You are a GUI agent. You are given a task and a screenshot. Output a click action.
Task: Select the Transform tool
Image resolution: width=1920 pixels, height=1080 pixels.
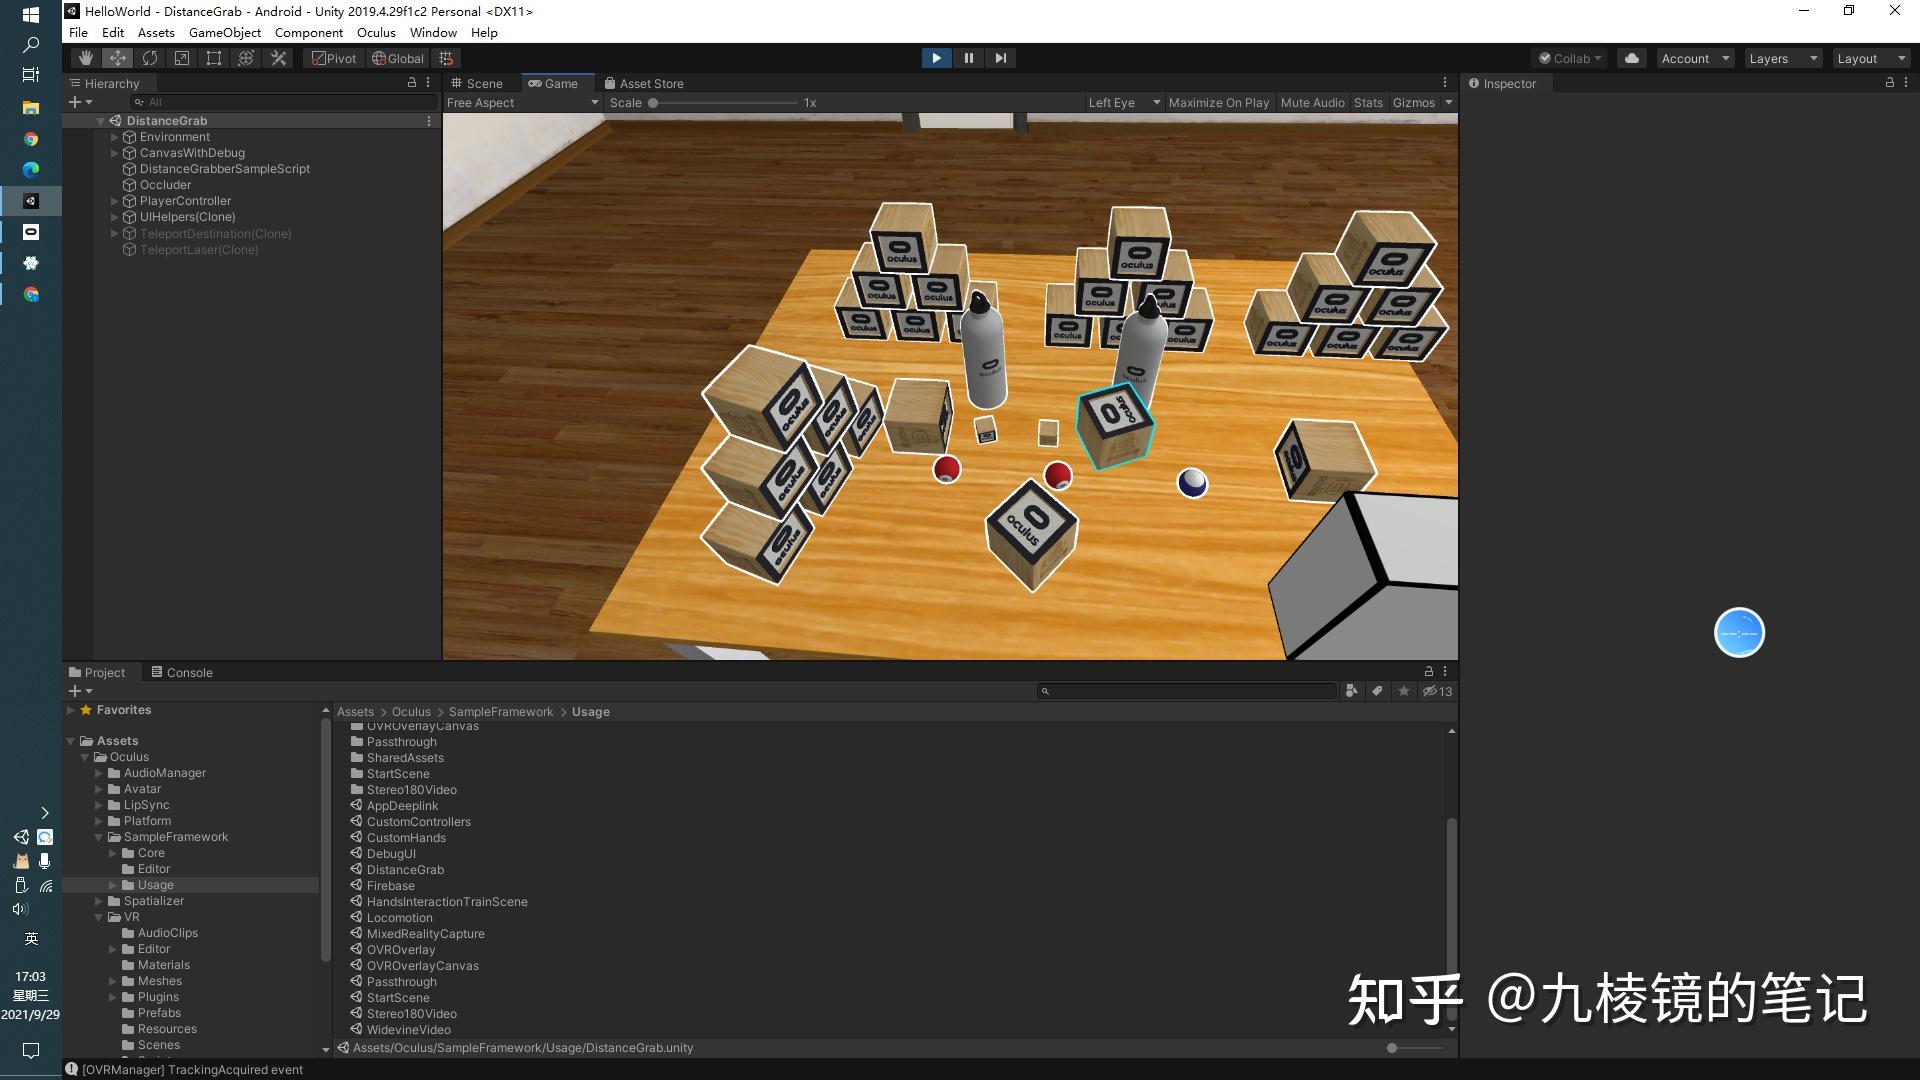246,58
